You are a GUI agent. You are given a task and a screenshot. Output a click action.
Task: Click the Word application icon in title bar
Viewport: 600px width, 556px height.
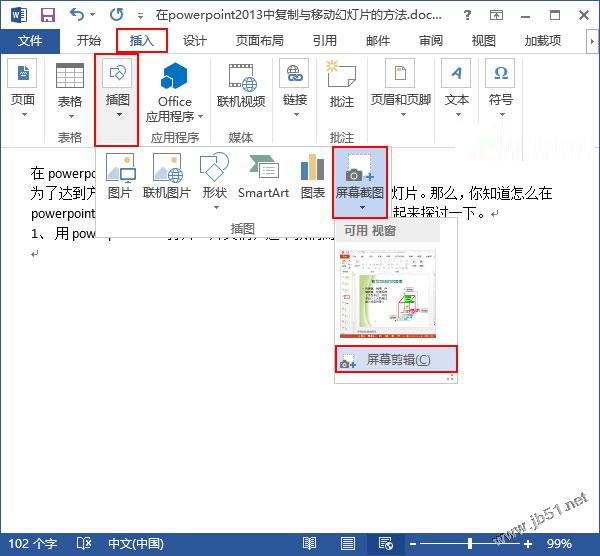pyautogui.click(x=19, y=15)
